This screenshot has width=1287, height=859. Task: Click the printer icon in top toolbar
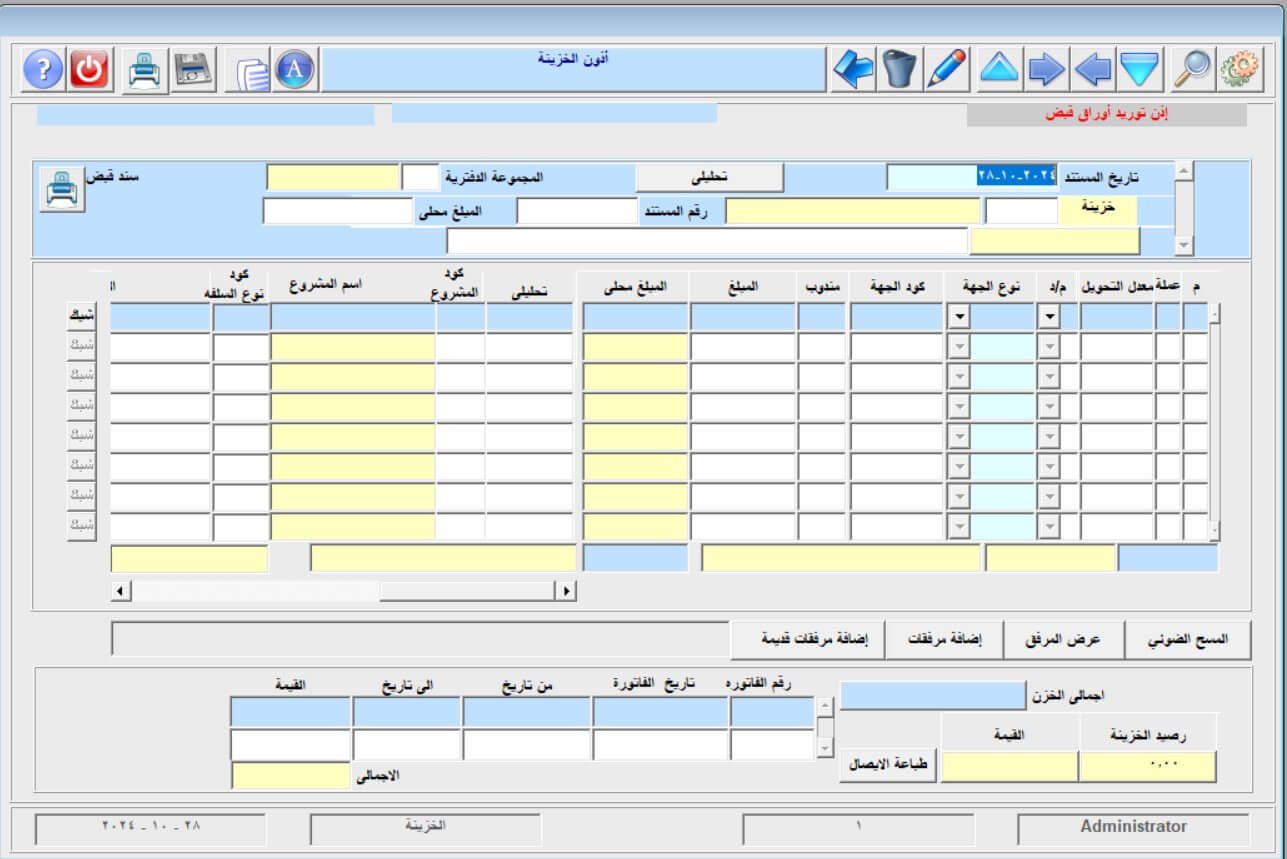(x=146, y=70)
